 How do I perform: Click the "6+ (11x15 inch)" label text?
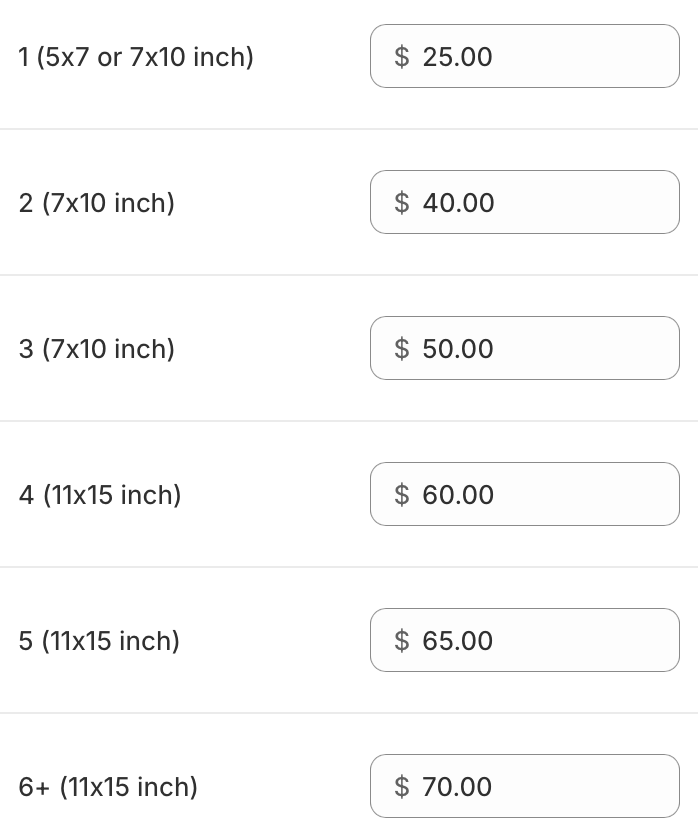coord(108,787)
